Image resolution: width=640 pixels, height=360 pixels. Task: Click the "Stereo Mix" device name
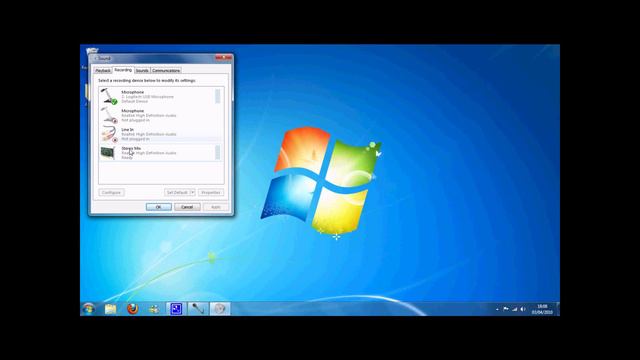[131, 148]
